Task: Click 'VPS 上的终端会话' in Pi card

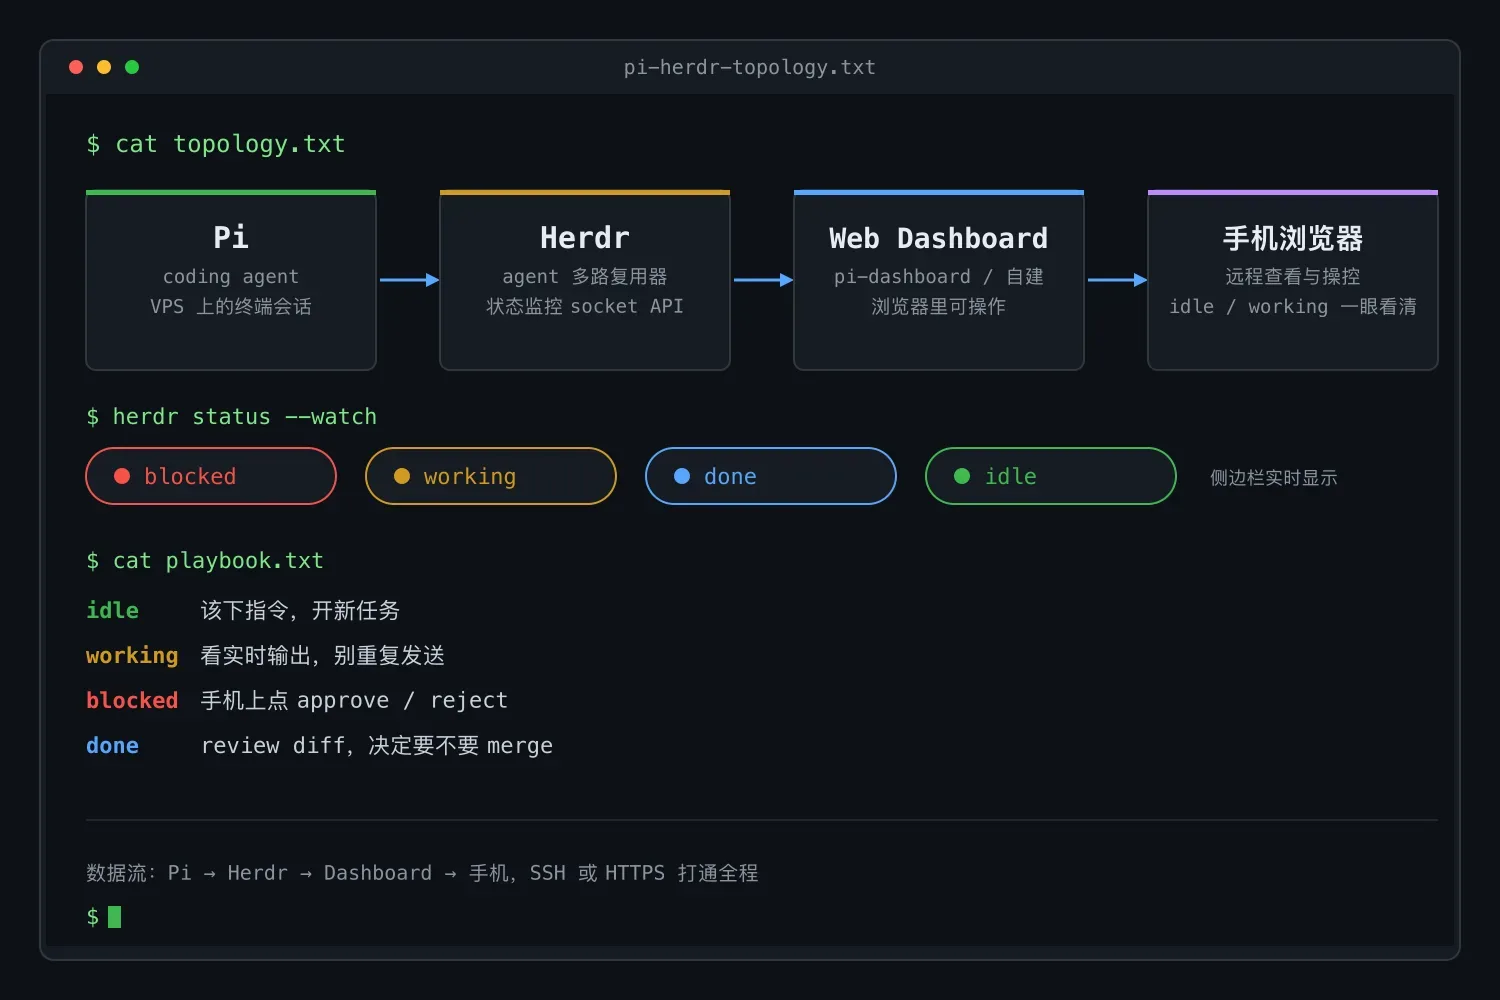Action: (x=231, y=306)
